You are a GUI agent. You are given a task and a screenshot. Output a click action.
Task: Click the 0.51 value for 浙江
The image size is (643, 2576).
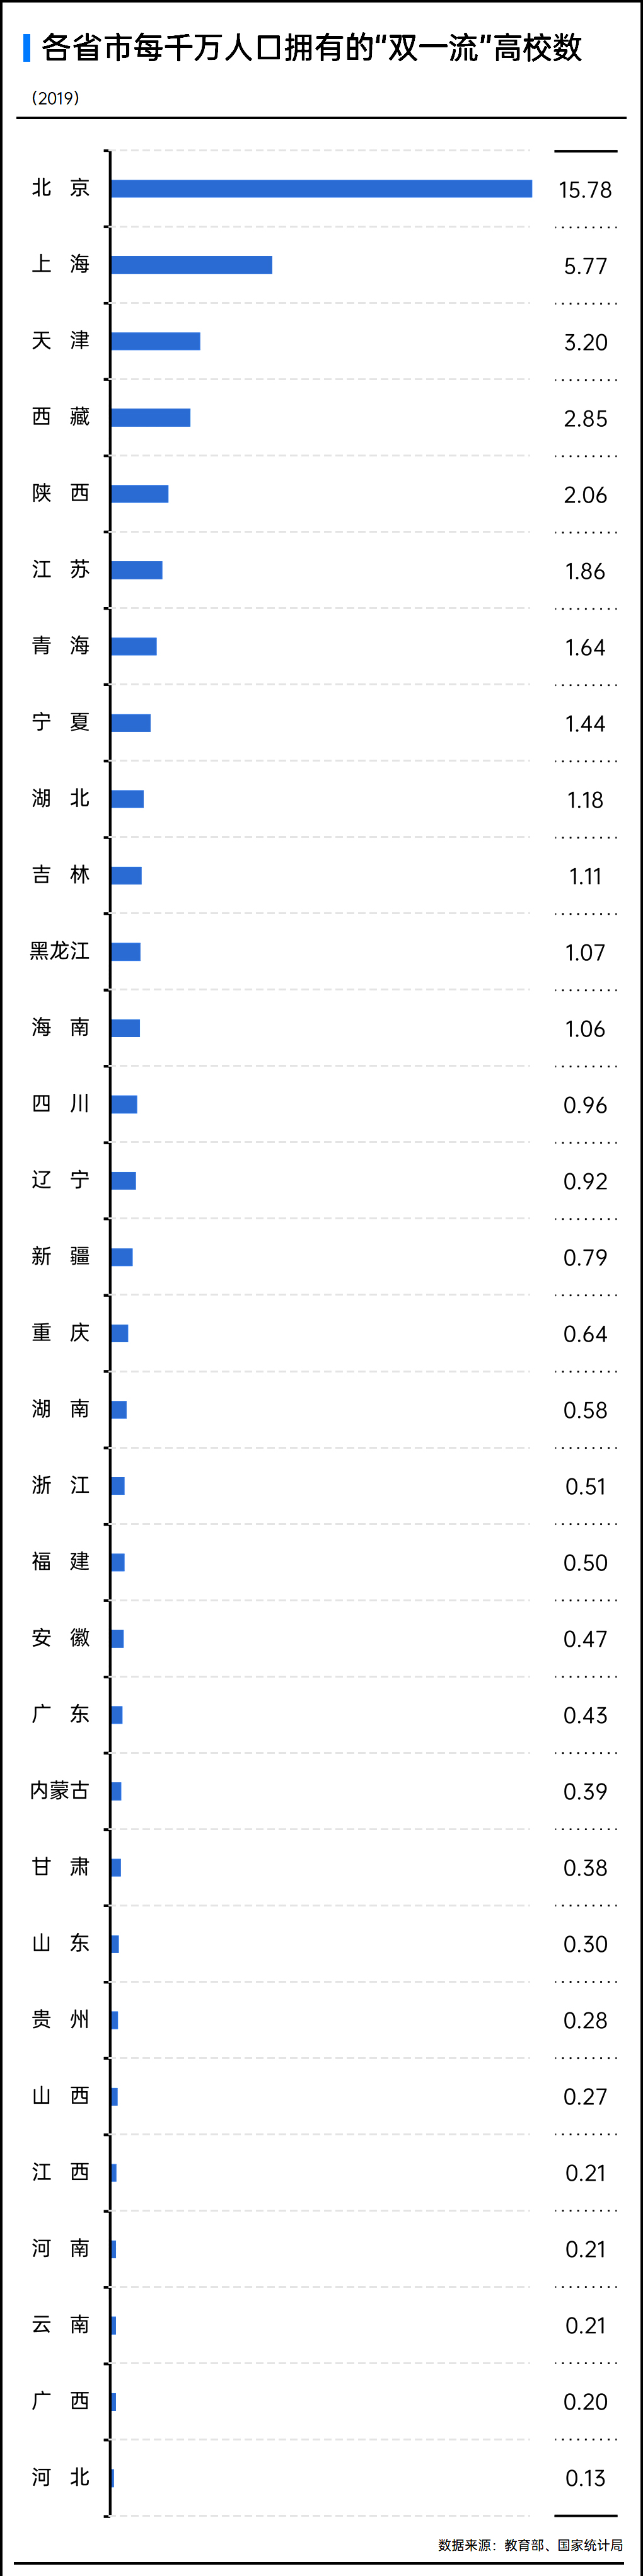coord(585,1486)
